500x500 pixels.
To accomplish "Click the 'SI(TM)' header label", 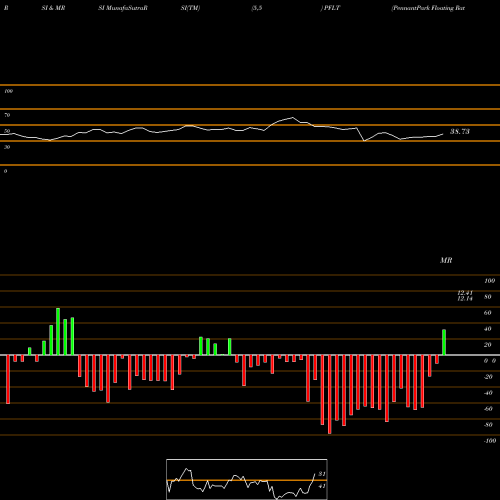I will [x=190, y=8].
